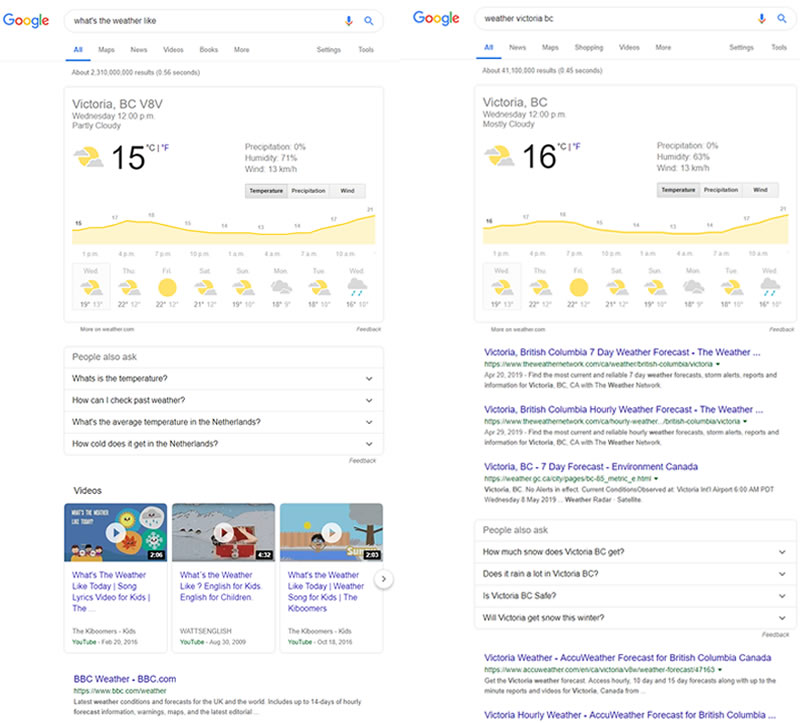Open Victoria 7 Day Weather Forecast link

click(622, 352)
